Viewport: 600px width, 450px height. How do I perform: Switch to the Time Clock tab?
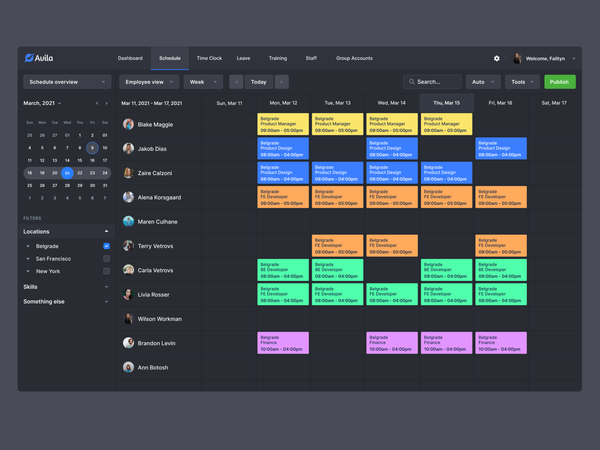209,58
